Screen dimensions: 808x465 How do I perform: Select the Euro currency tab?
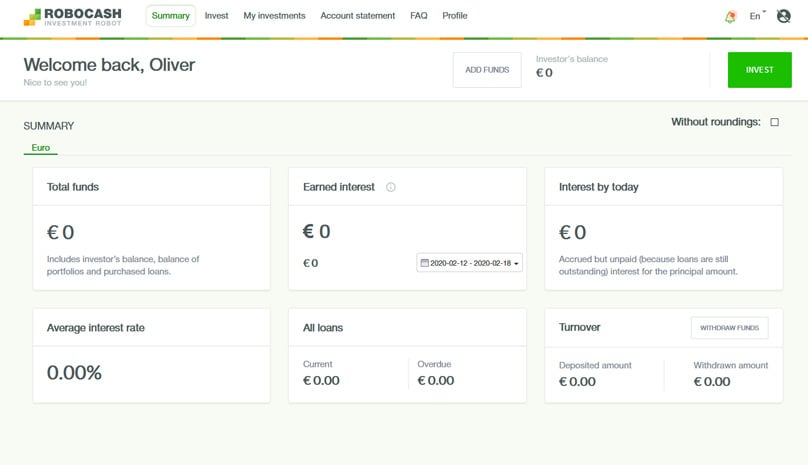(41, 148)
